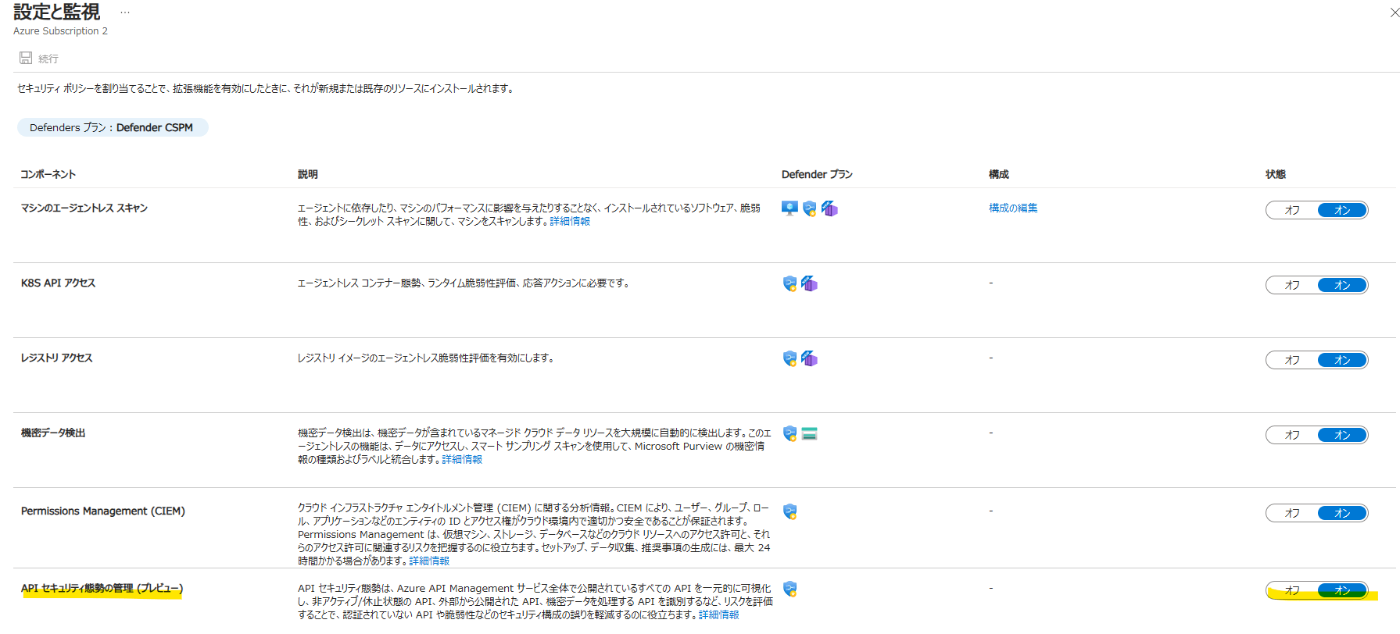Click the Defenders プラン: Defender CSPM pill
Image resolution: width=1400 pixels, height=634 pixels.
[113, 128]
